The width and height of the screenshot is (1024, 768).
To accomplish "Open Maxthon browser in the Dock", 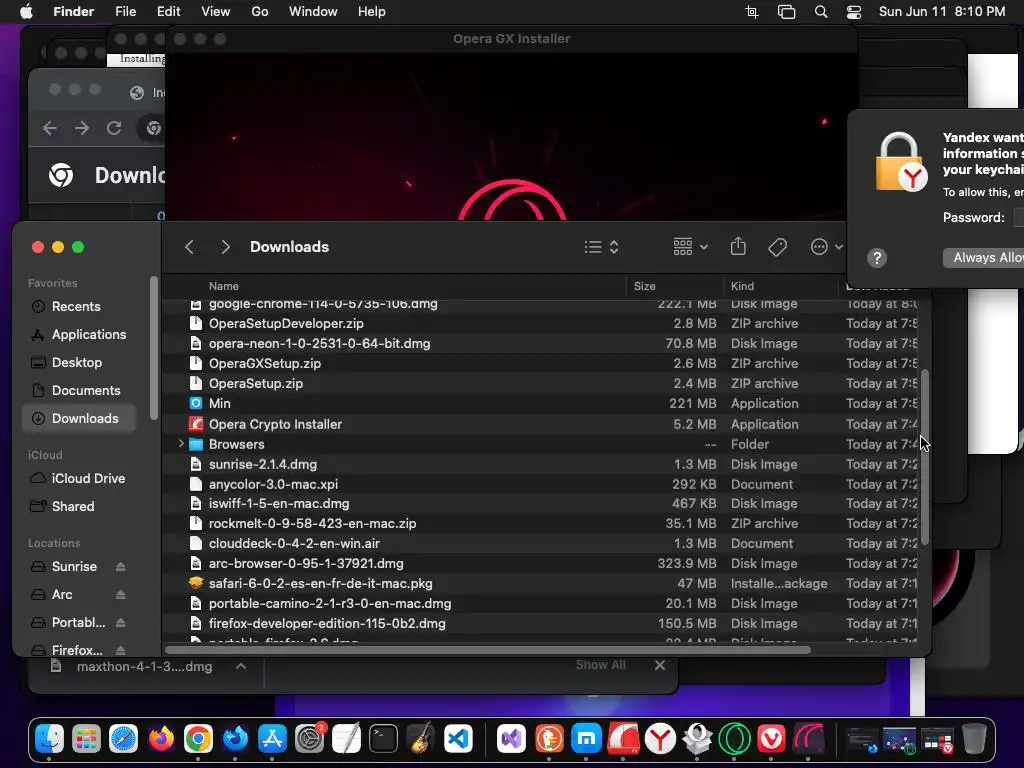I will pyautogui.click(x=586, y=739).
